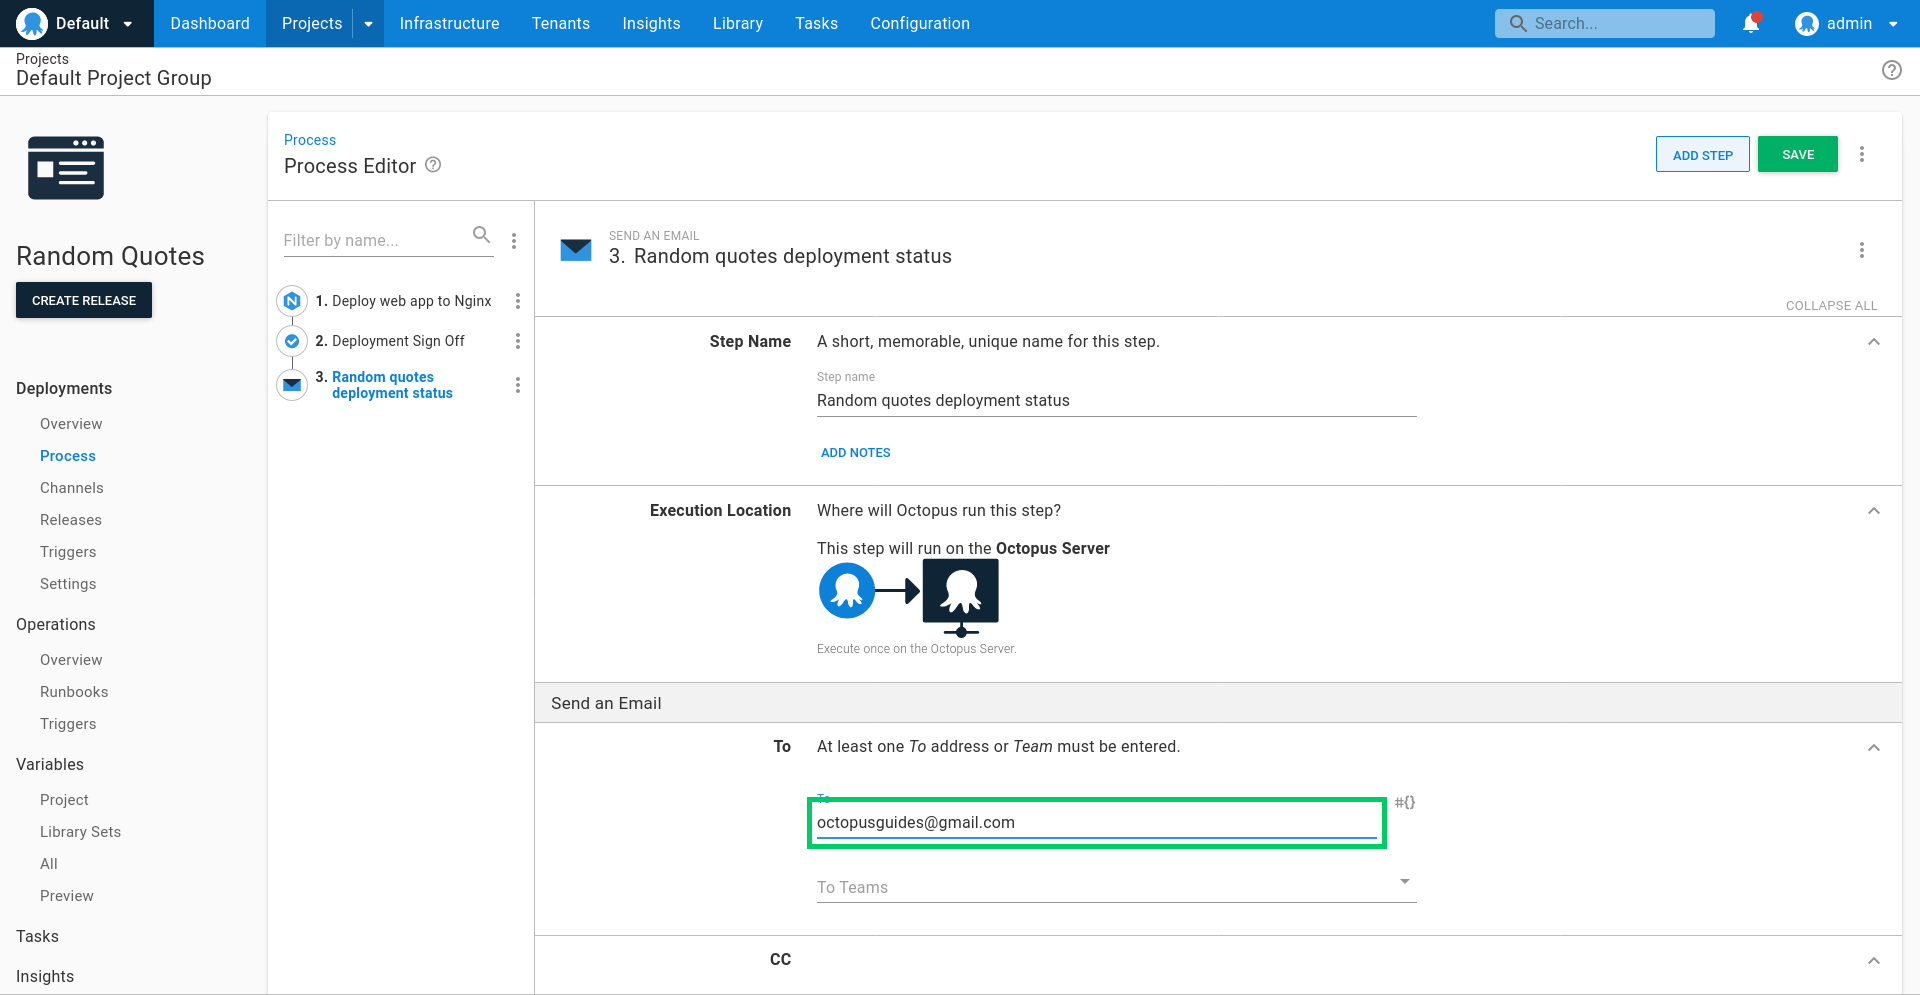Screen dimensions: 1920x995
Task: Open overflow menu for Random quotes deployment status step
Action: tap(518, 385)
